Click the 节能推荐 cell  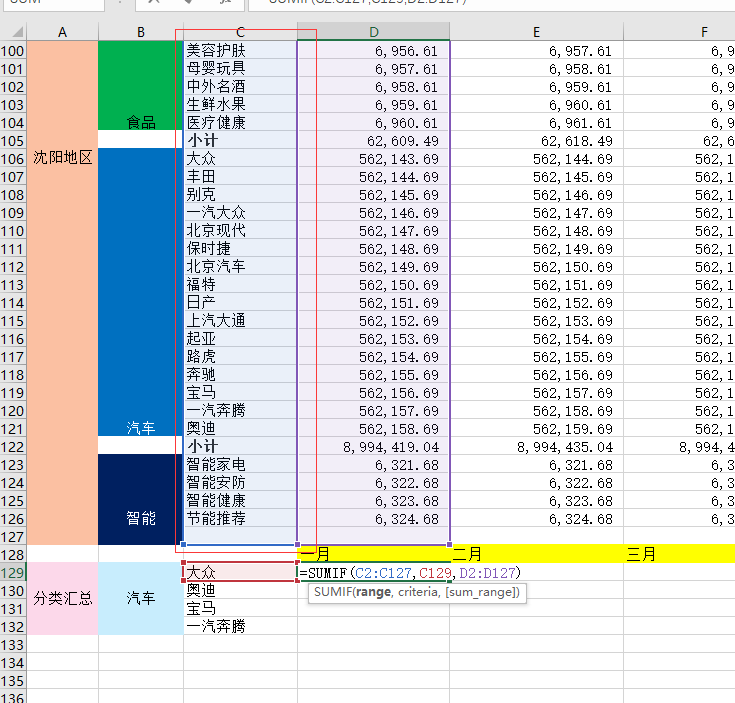coord(240,518)
